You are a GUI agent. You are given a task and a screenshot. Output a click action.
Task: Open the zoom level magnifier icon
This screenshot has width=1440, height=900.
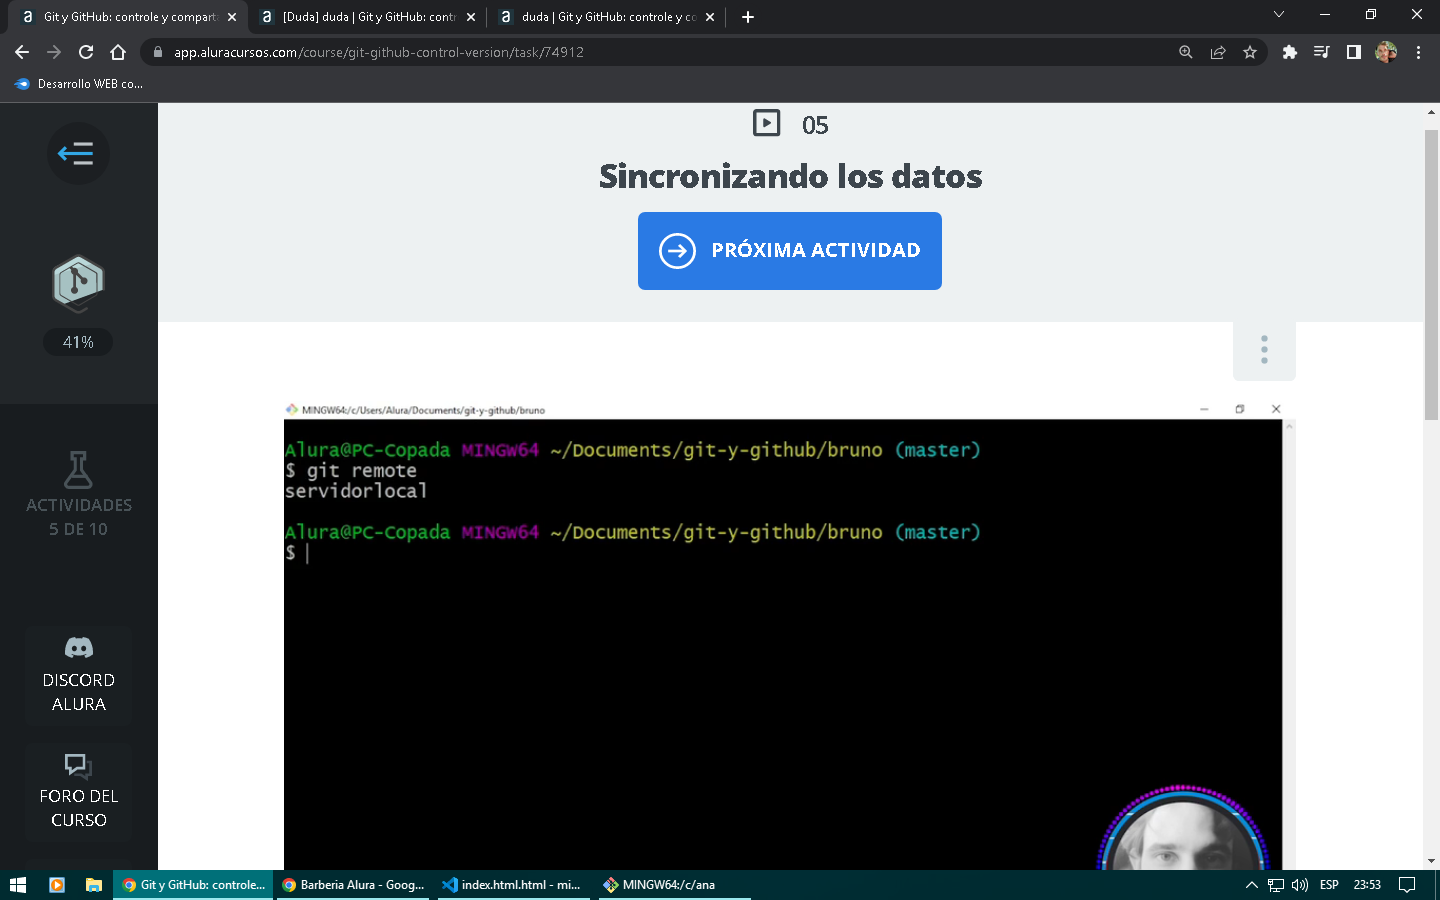click(x=1186, y=52)
